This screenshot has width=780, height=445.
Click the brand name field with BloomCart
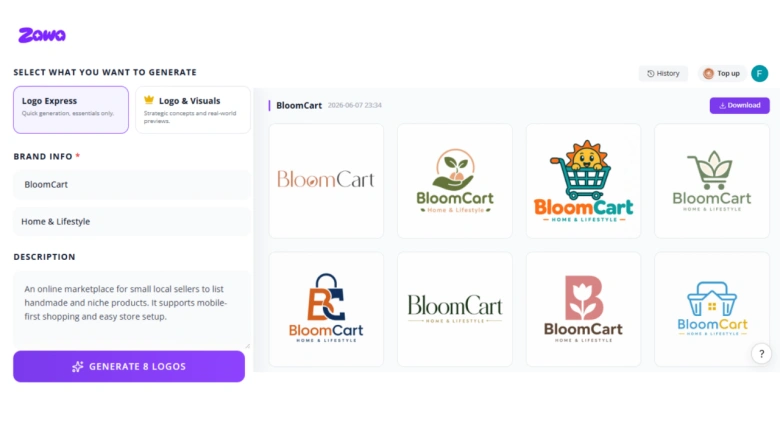coord(132,184)
